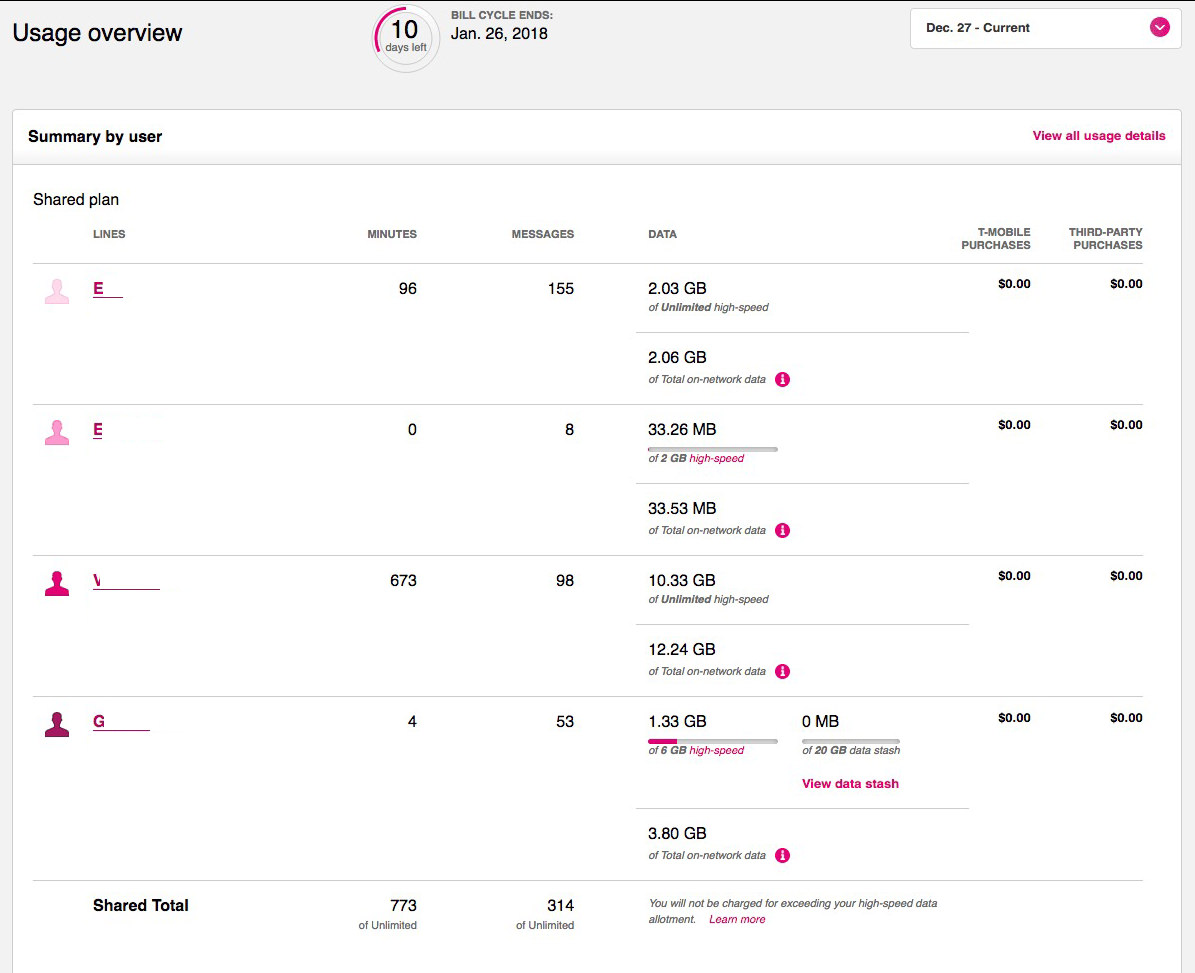This screenshot has height=973, width=1195.
Task: Click info icon beside 2.06 GB on-network data
Action: (x=783, y=380)
